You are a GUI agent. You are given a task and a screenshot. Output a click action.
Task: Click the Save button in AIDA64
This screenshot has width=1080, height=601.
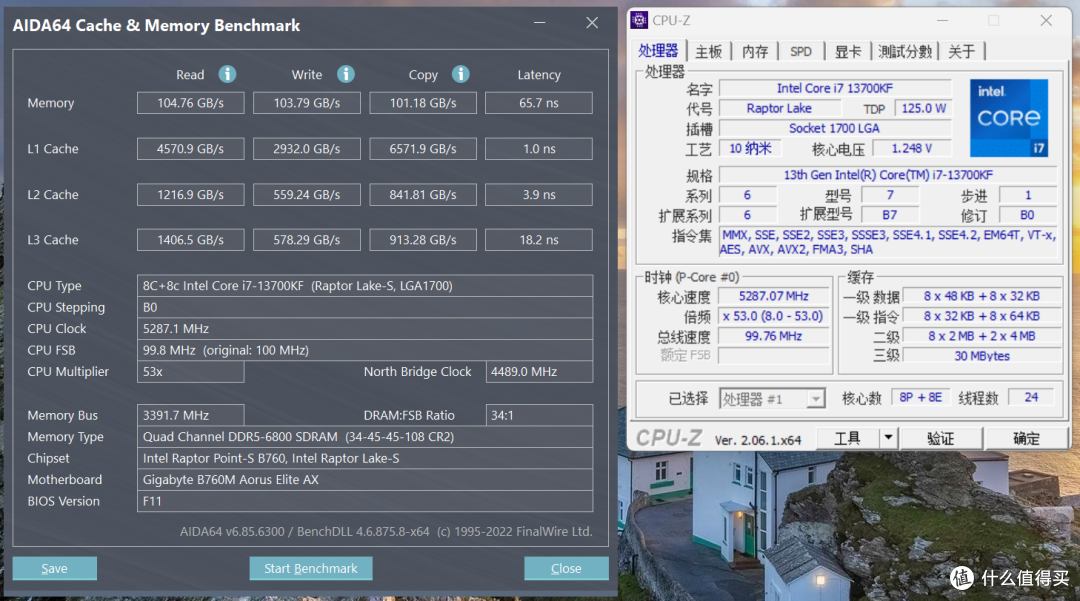pos(54,569)
